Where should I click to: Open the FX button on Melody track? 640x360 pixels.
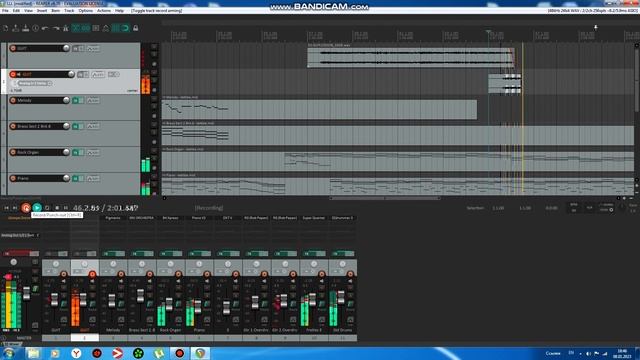click(76, 100)
